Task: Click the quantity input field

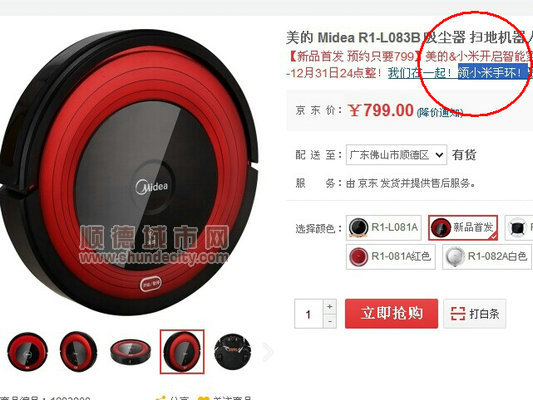Action: coord(308,314)
